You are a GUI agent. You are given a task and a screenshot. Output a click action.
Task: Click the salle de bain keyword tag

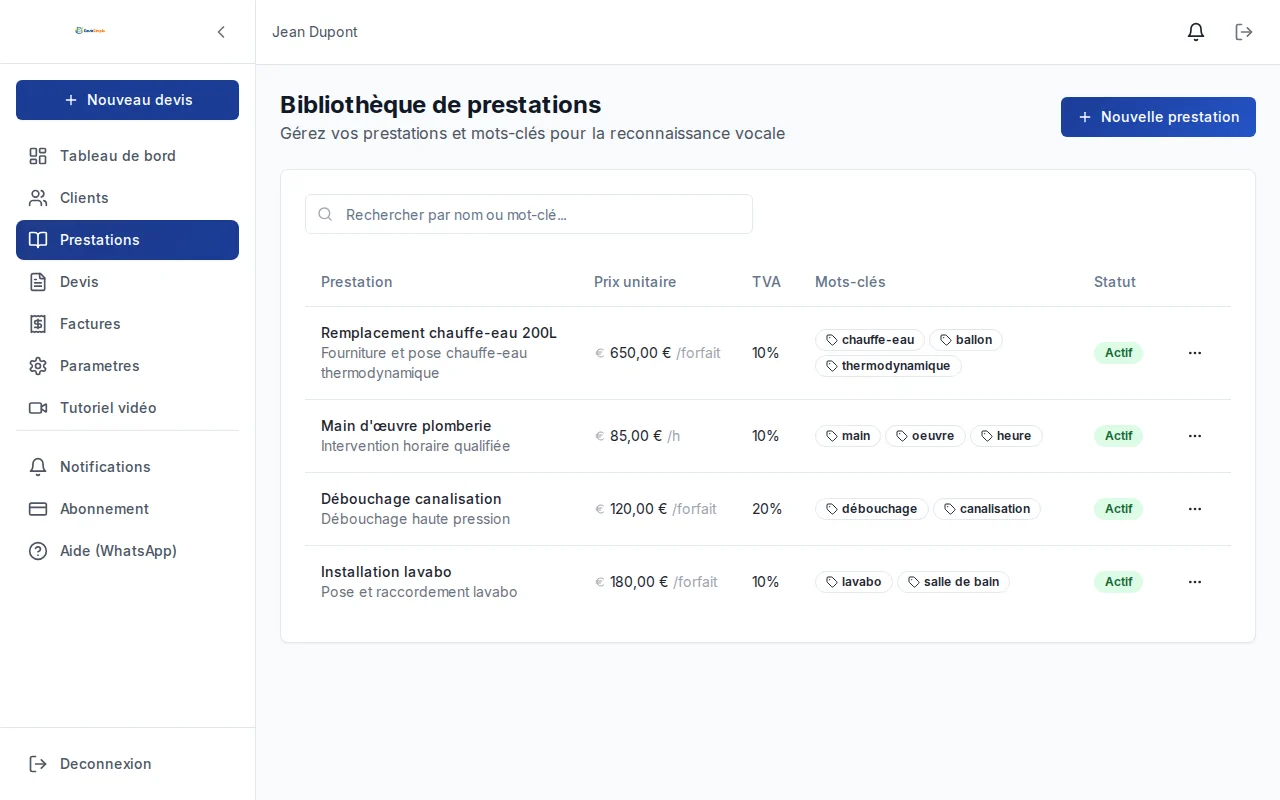[x=953, y=582]
